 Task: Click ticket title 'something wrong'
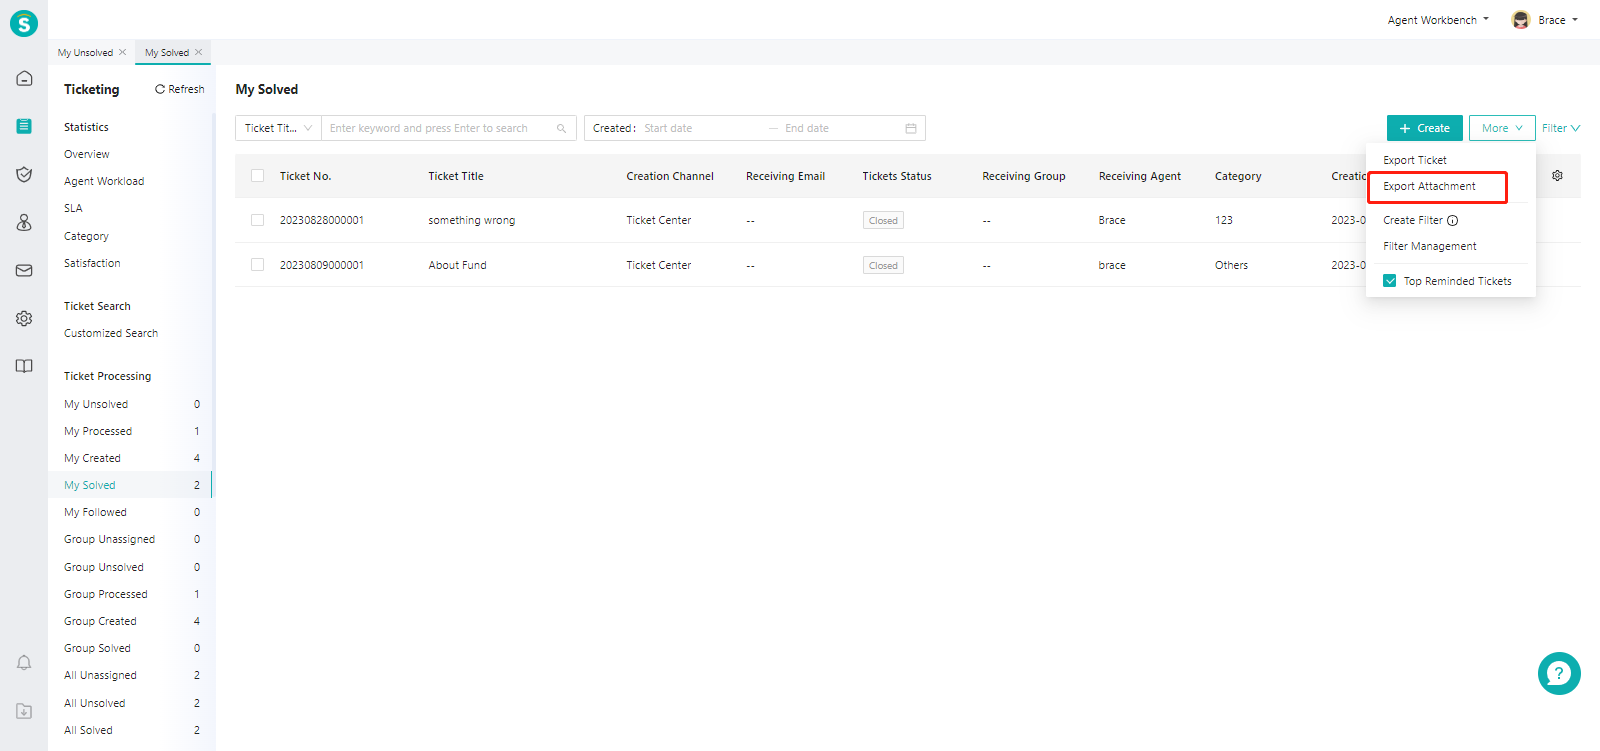472,220
